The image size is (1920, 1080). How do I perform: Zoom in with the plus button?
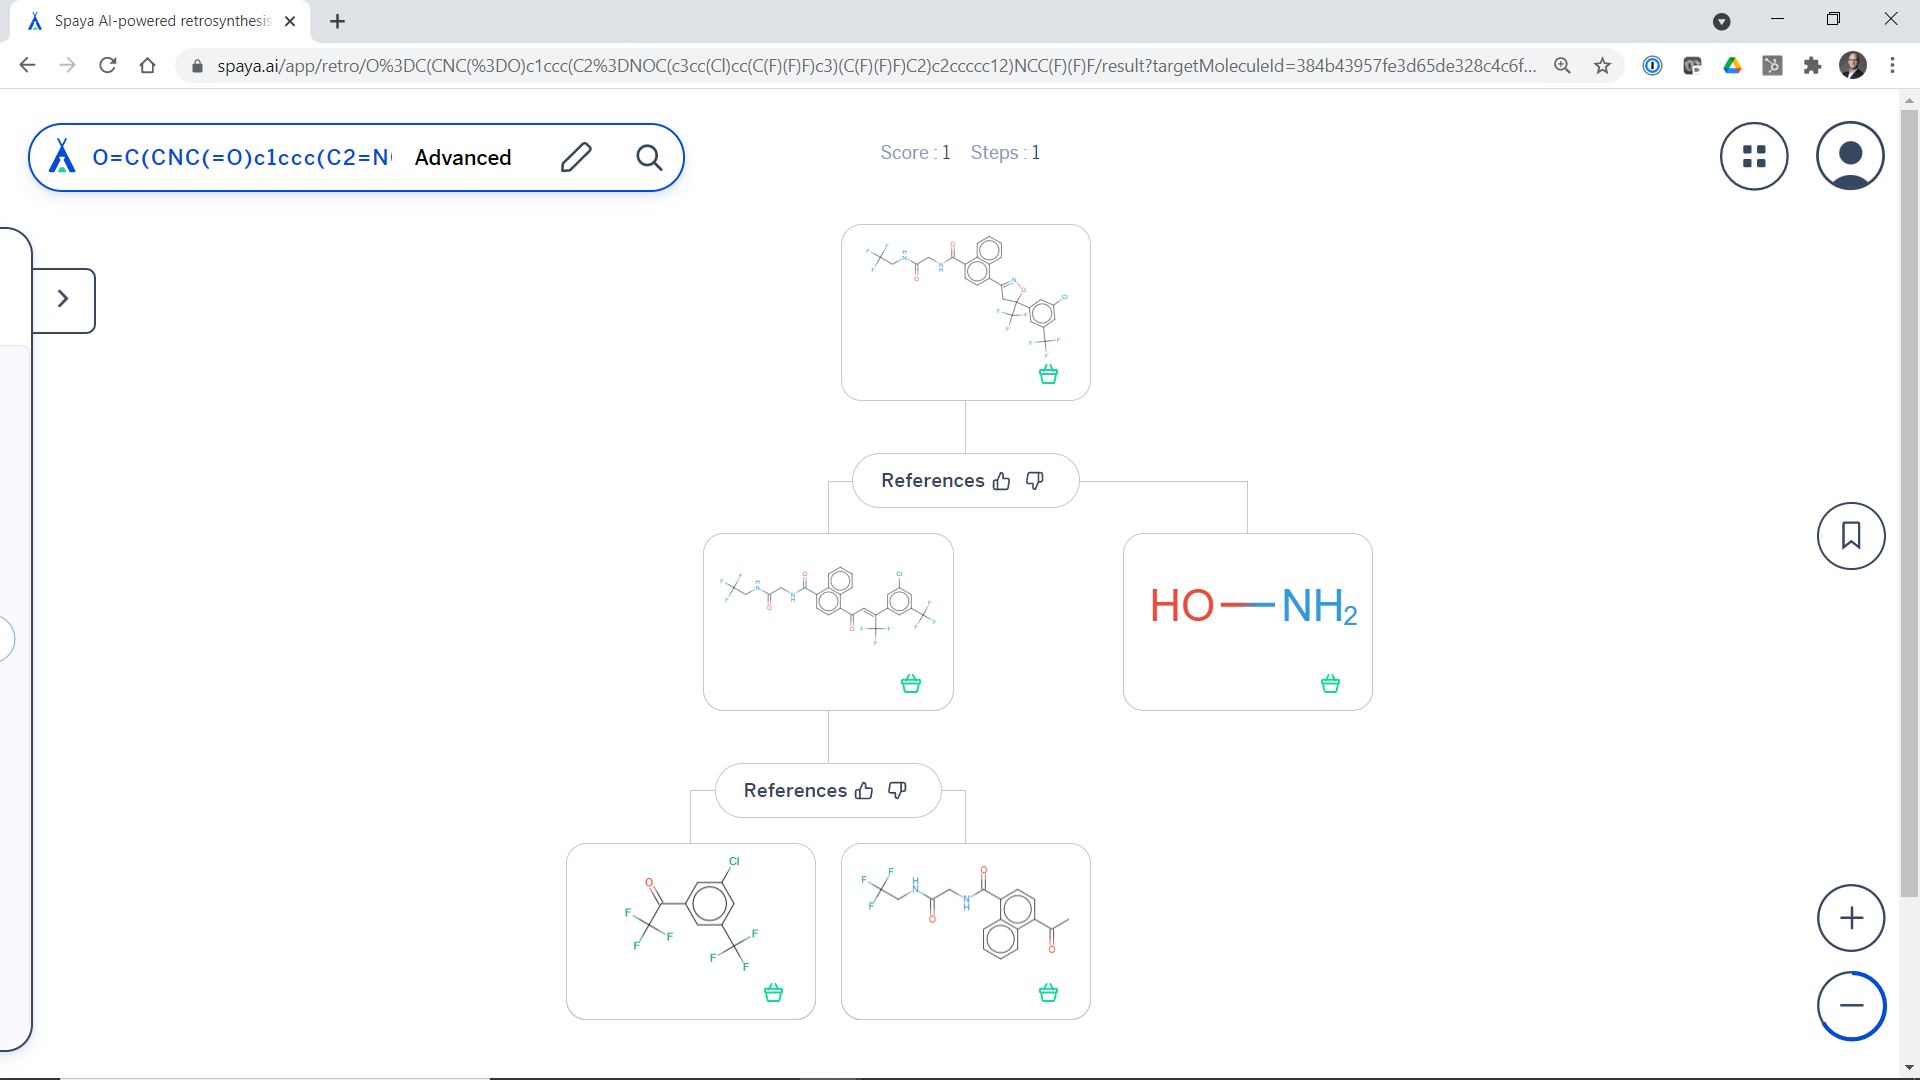(1851, 918)
